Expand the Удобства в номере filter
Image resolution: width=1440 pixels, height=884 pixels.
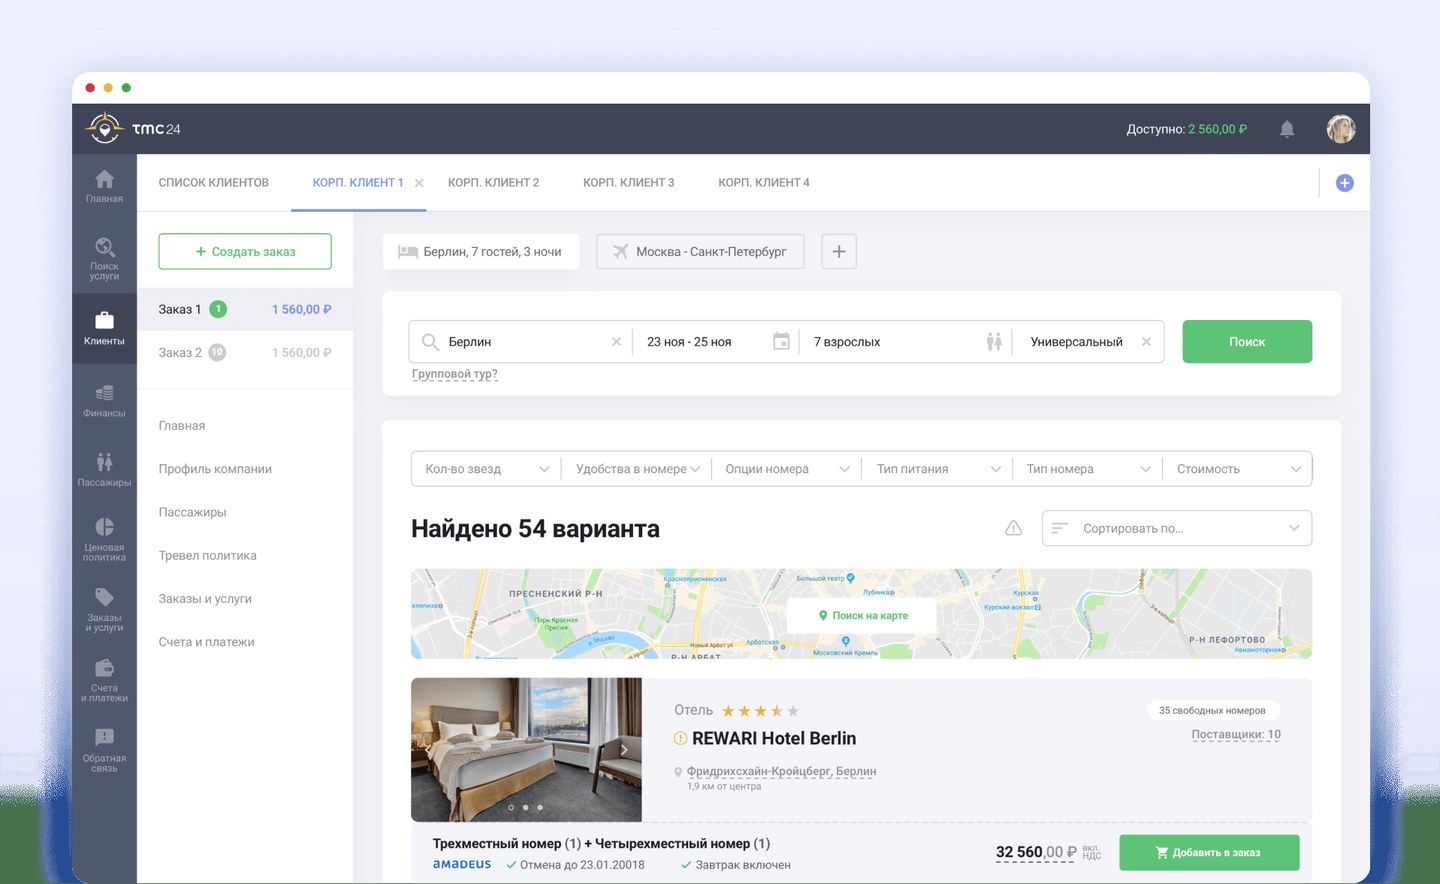(637, 469)
